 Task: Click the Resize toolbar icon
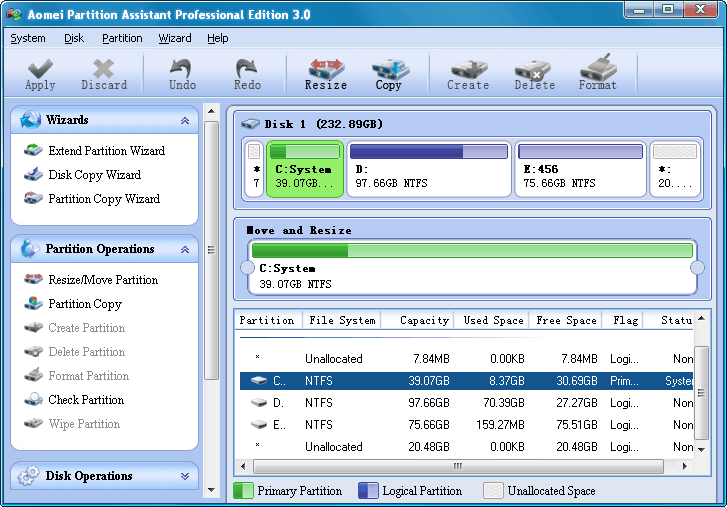pos(326,69)
